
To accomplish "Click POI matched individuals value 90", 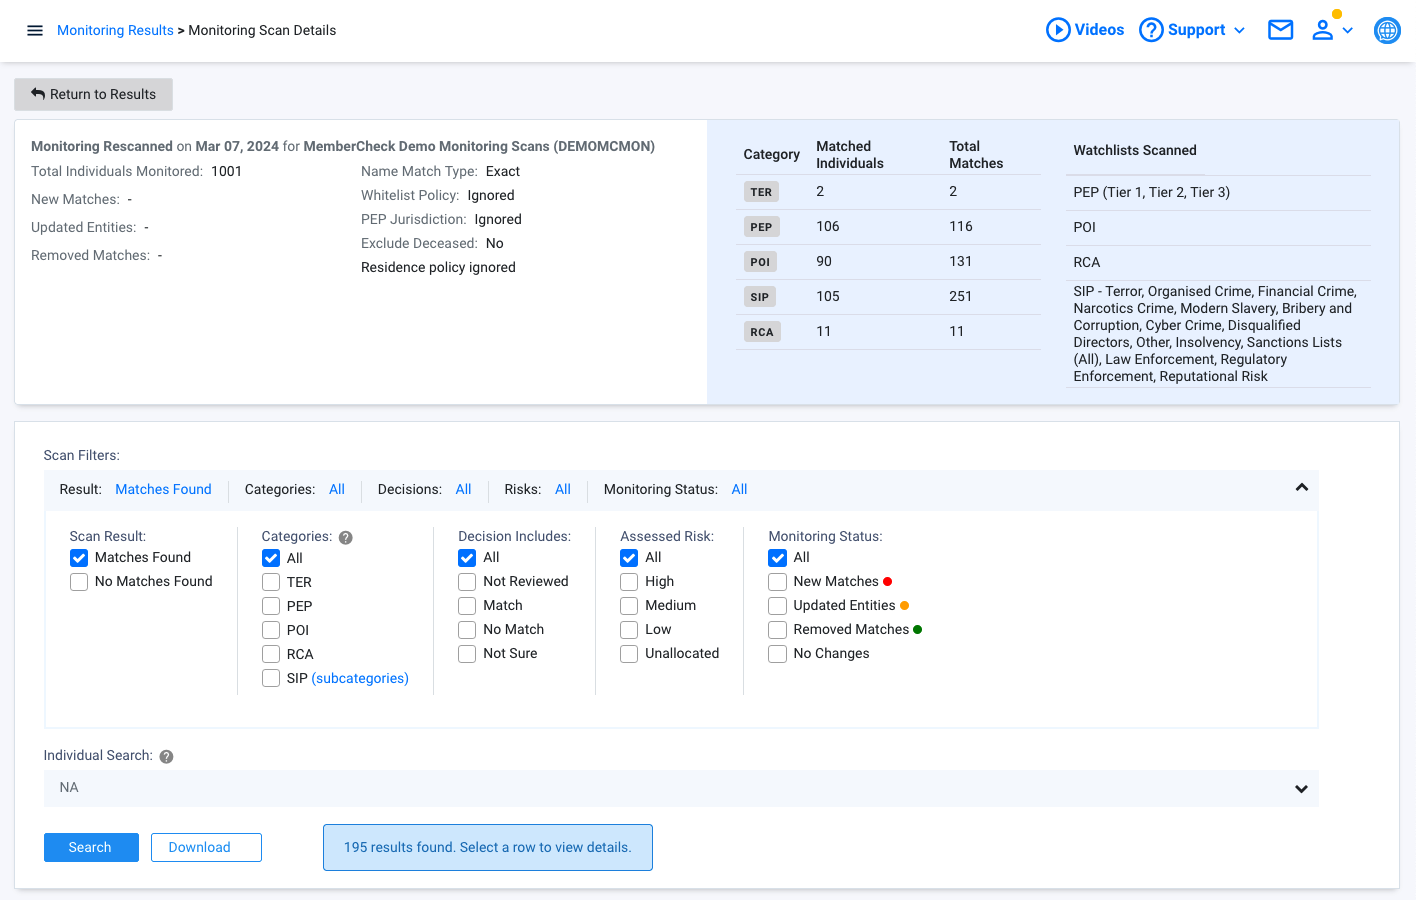I will (824, 261).
